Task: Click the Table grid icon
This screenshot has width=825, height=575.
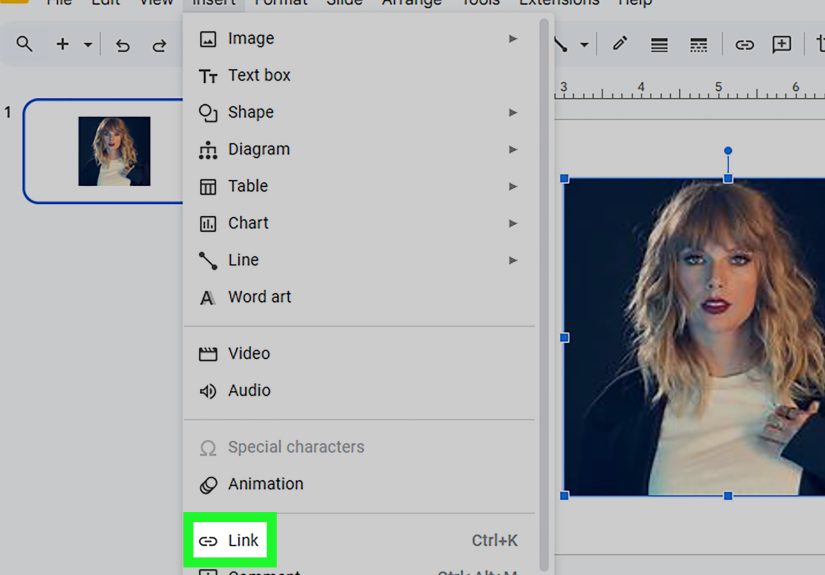Action: (x=208, y=187)
